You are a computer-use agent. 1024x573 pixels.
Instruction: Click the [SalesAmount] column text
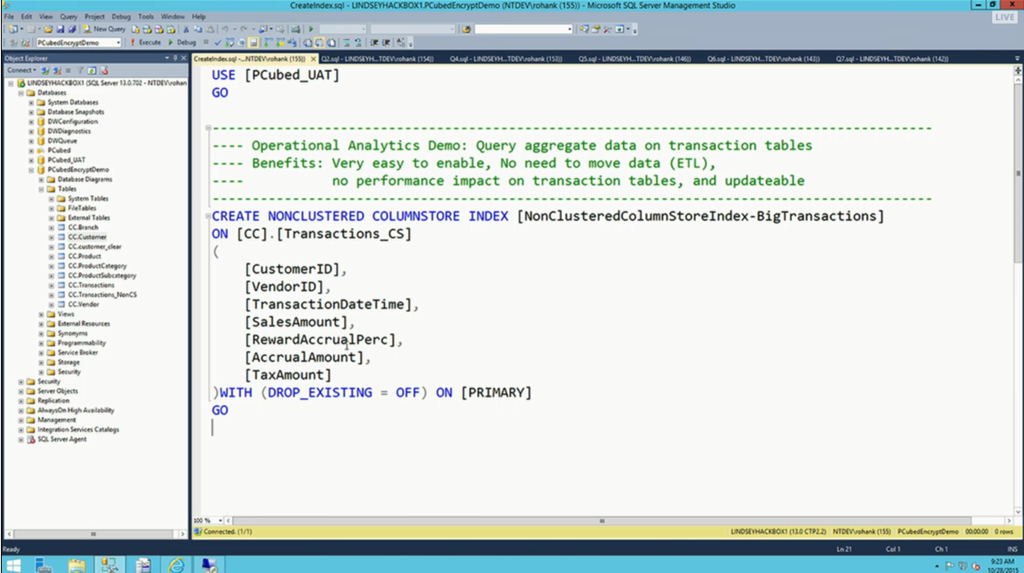pyautogui.click(x=296, y=322)
